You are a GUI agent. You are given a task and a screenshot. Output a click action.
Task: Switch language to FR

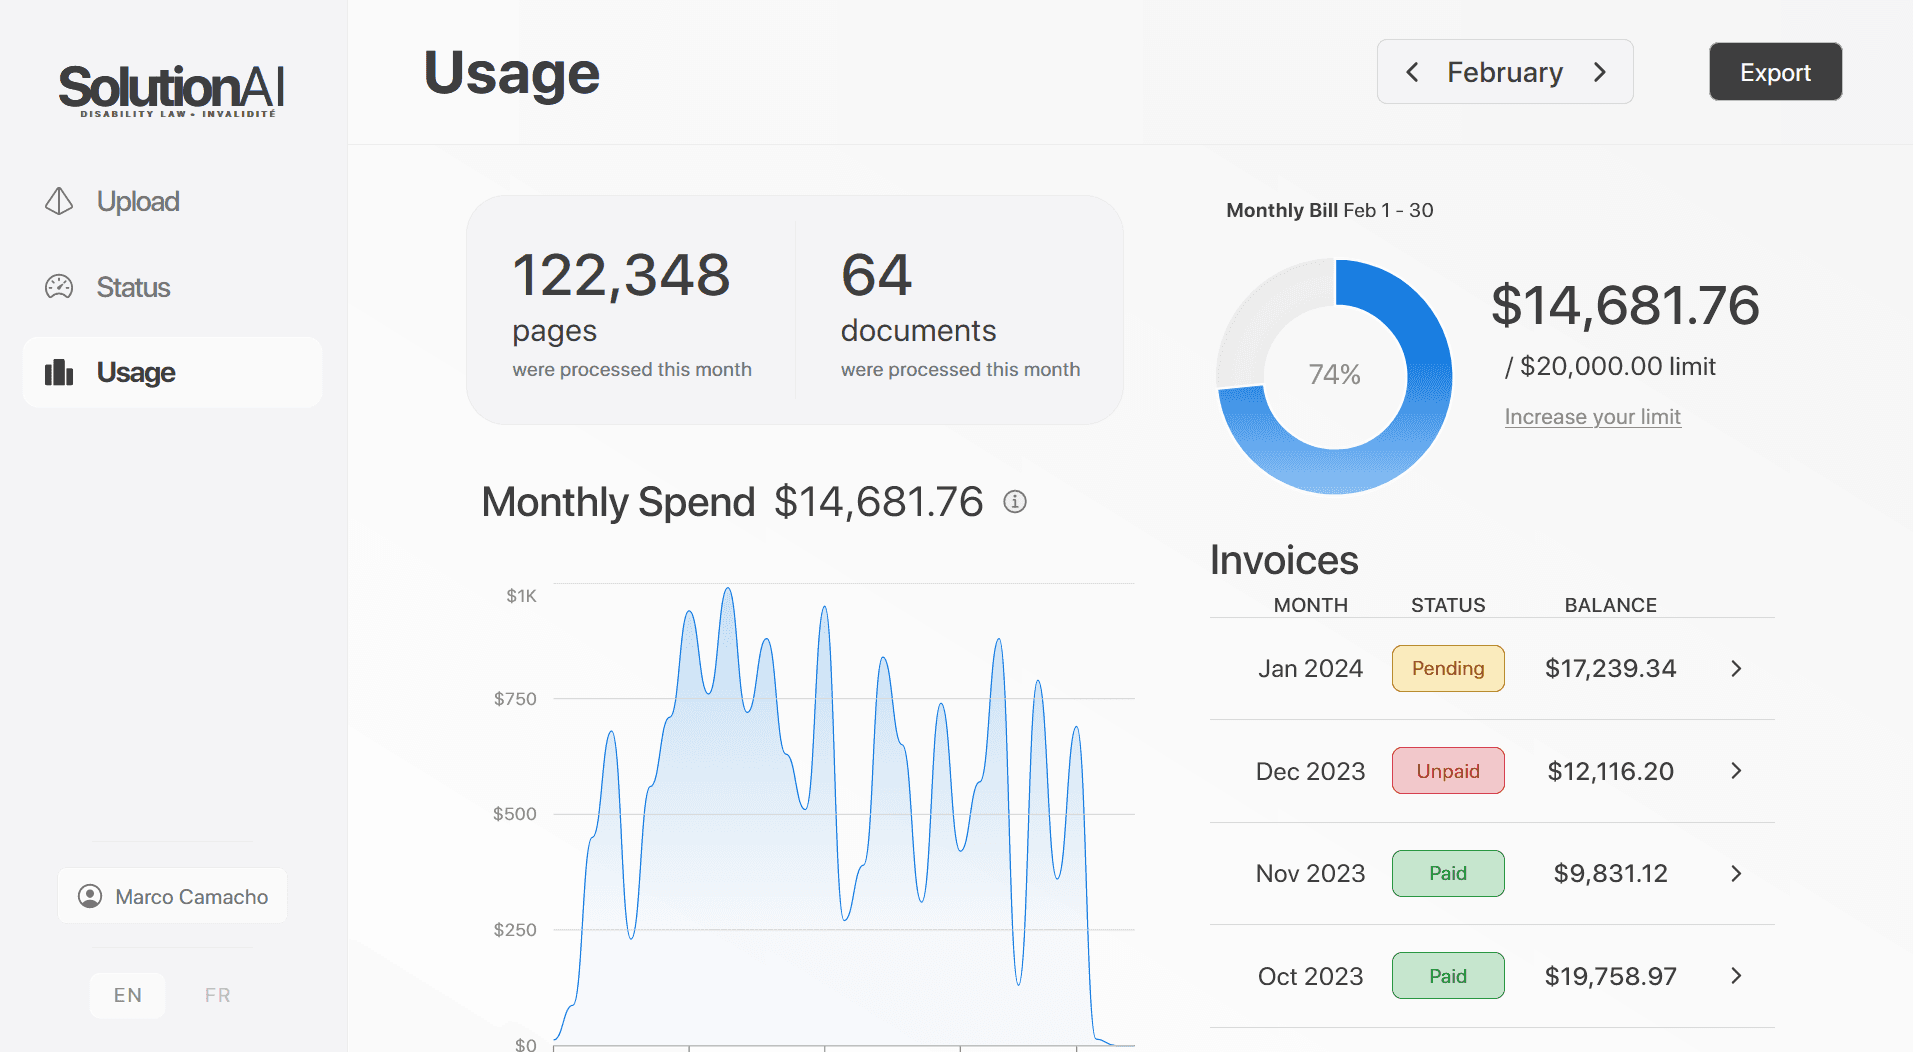tap(217, 995)
